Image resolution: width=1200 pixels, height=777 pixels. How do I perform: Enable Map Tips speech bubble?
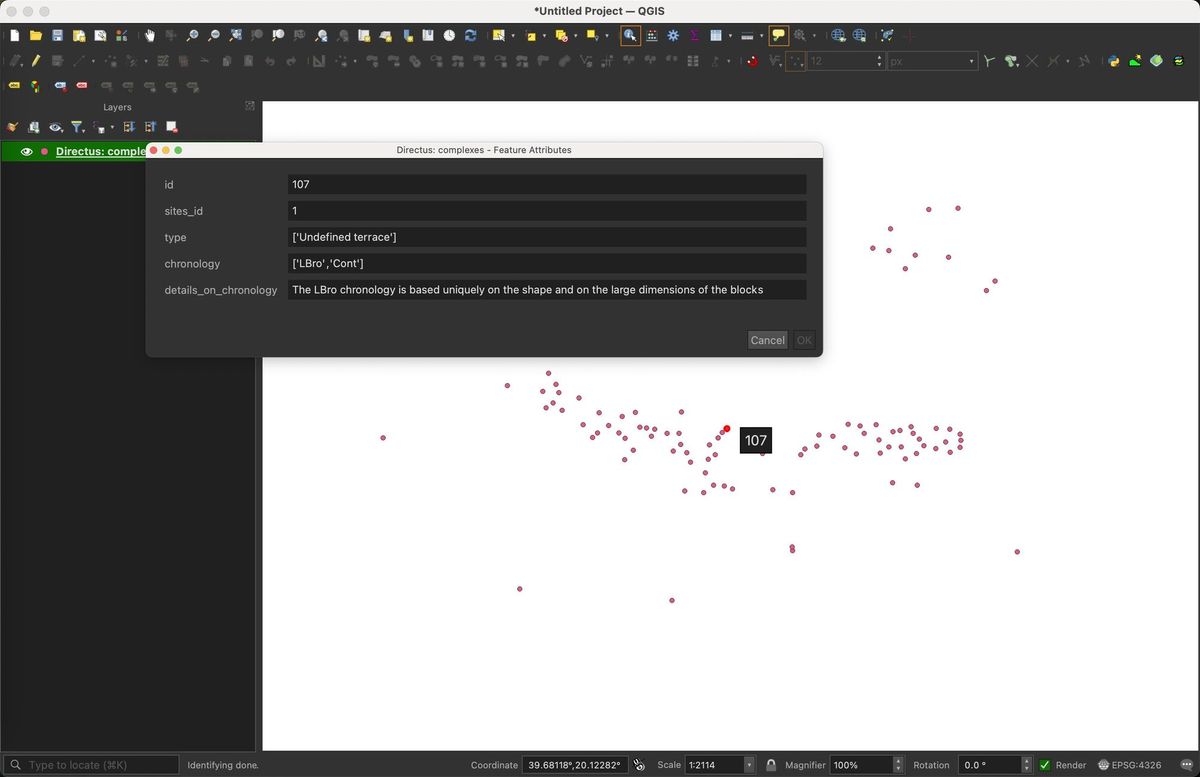point(778,36)
